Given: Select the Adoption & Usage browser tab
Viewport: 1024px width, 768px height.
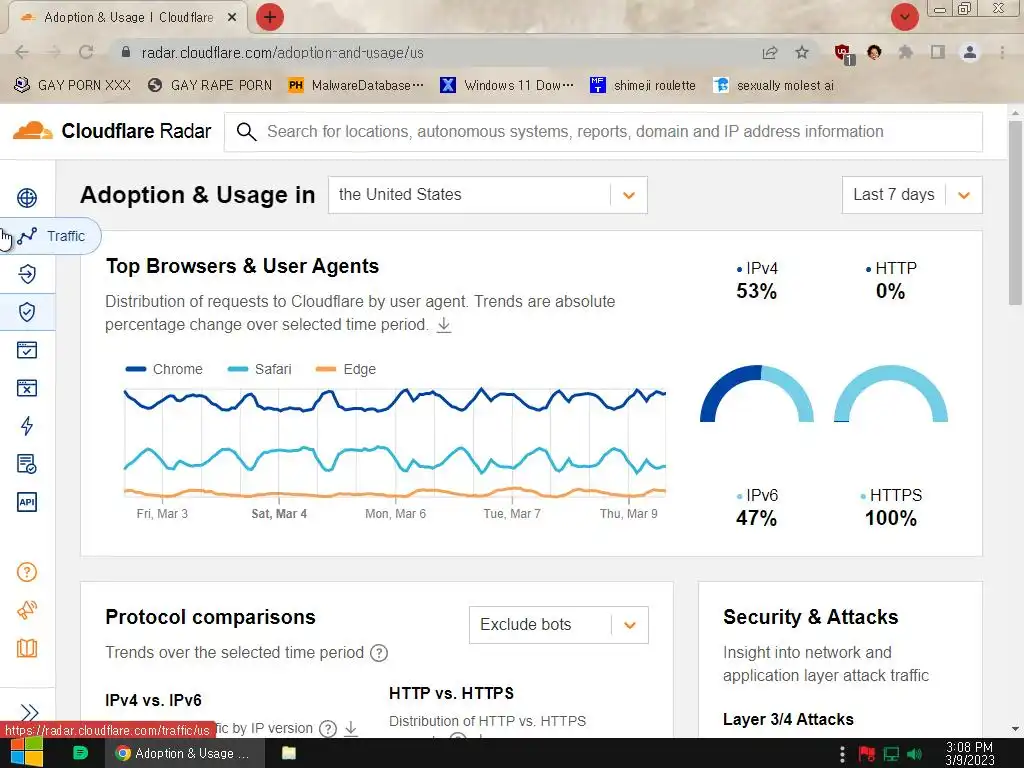Looking at the screenshot, I should (x=127, y=18).
